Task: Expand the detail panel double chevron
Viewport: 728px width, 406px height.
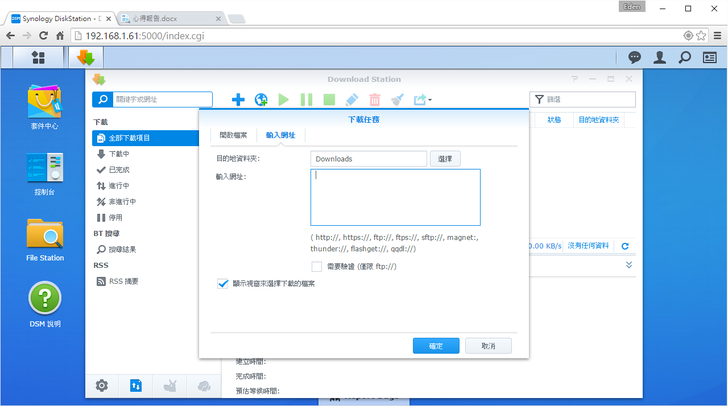Action: pos(629,265)
